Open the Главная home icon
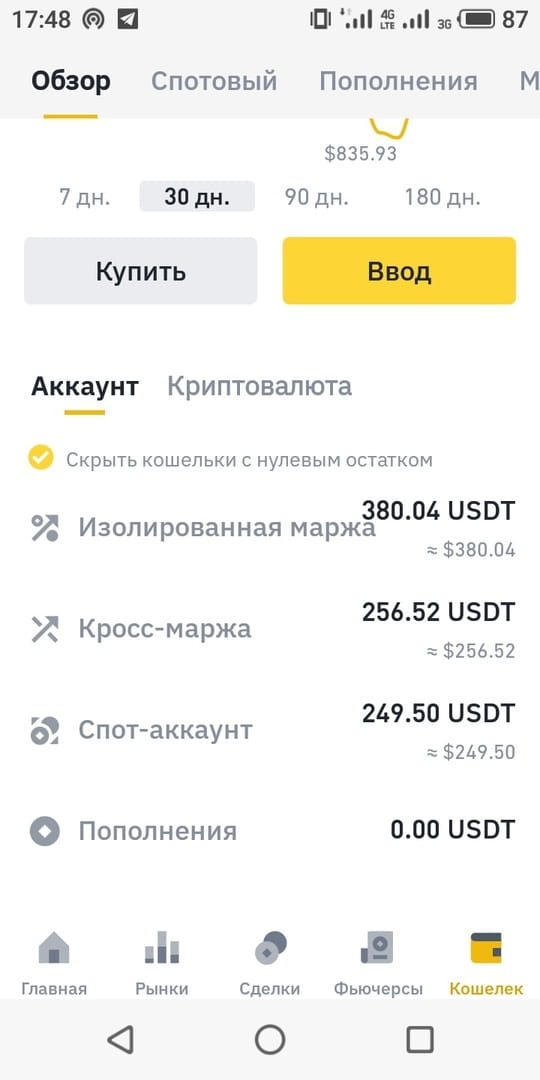Screen dimensions: 540x1080 (x=54, y=947)
